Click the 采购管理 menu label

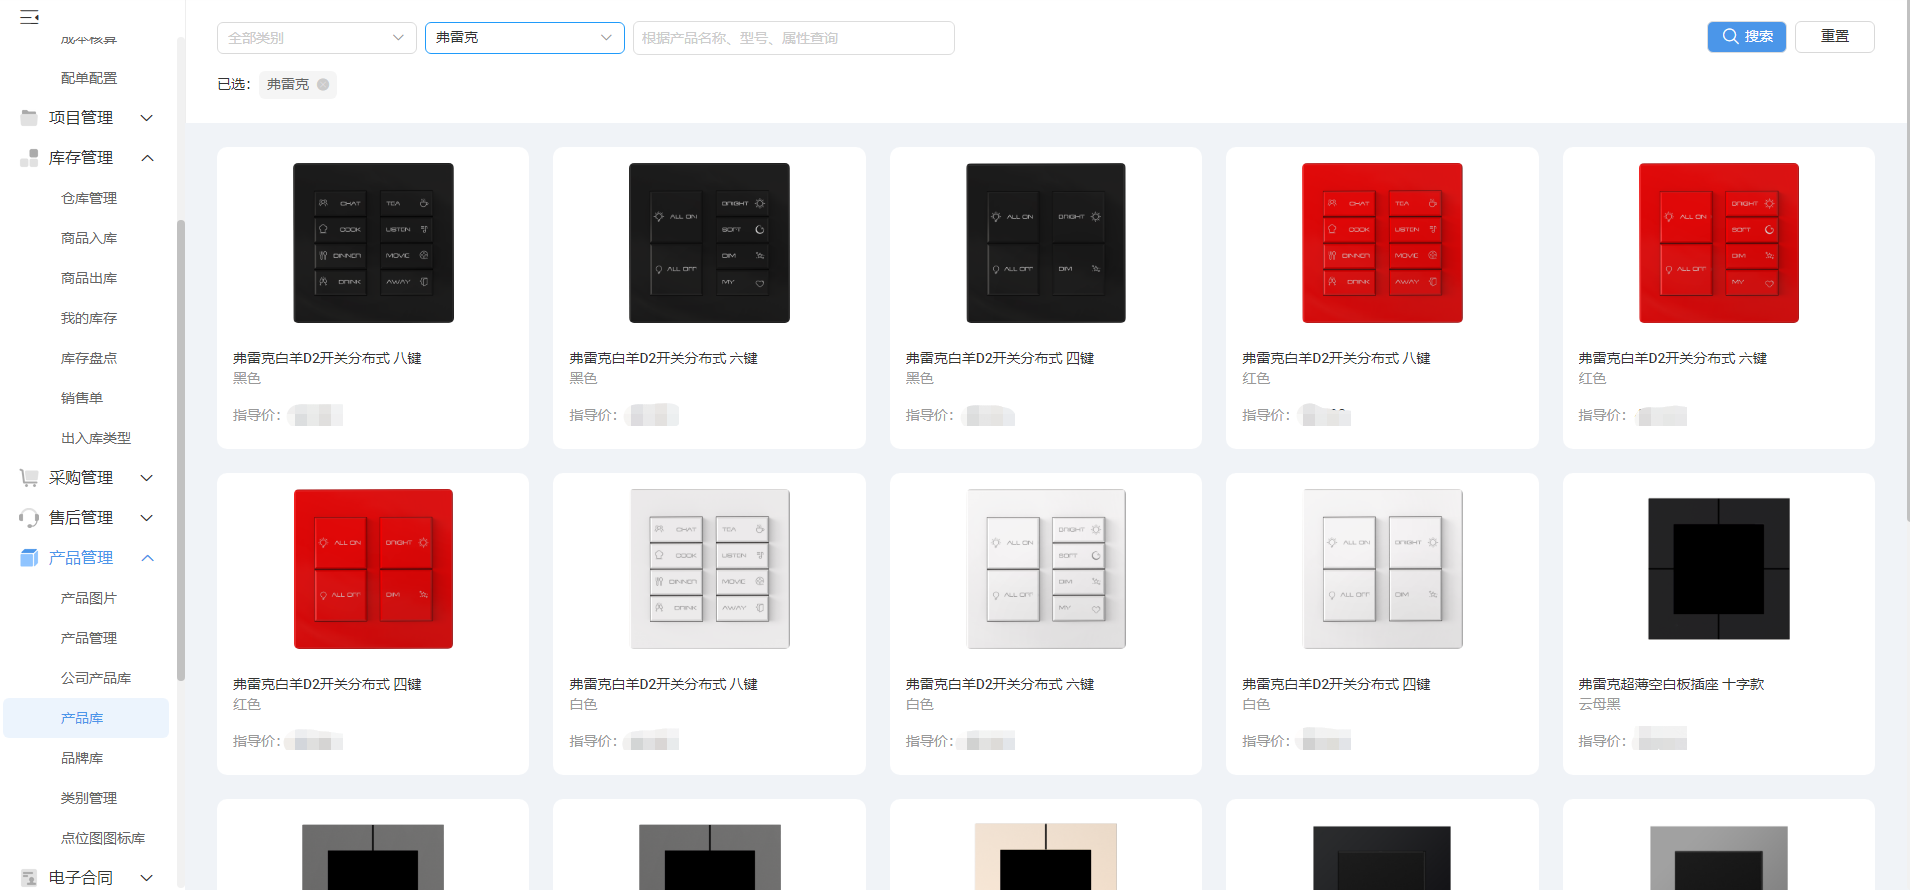(81, 478)
